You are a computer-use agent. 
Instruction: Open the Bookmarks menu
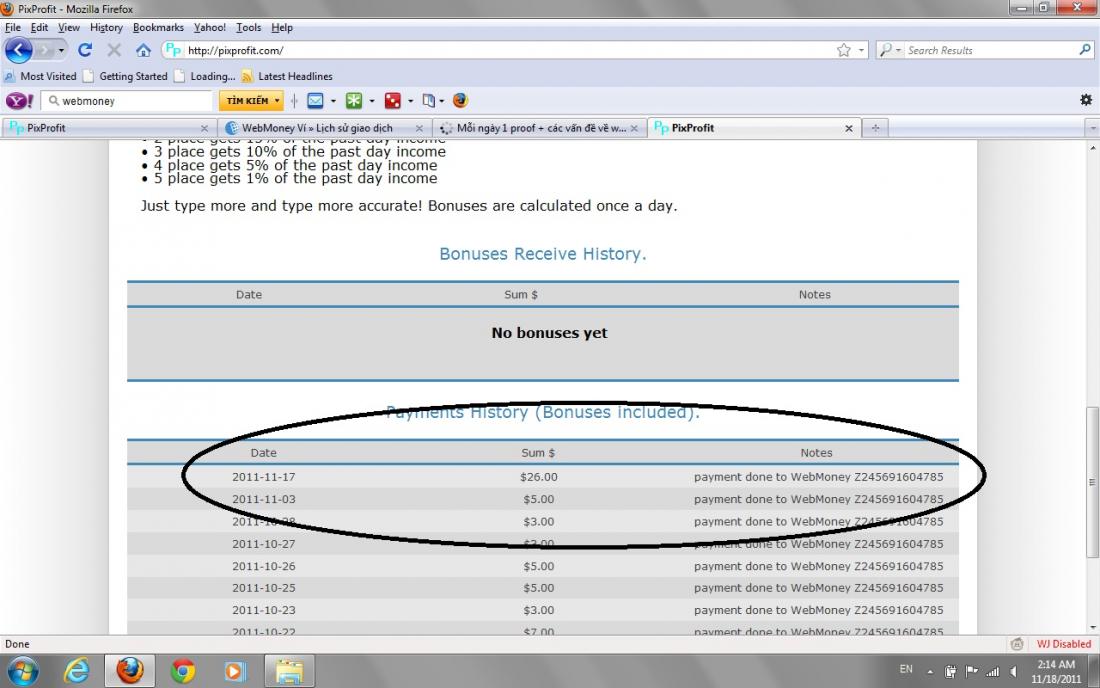[158, 27]
